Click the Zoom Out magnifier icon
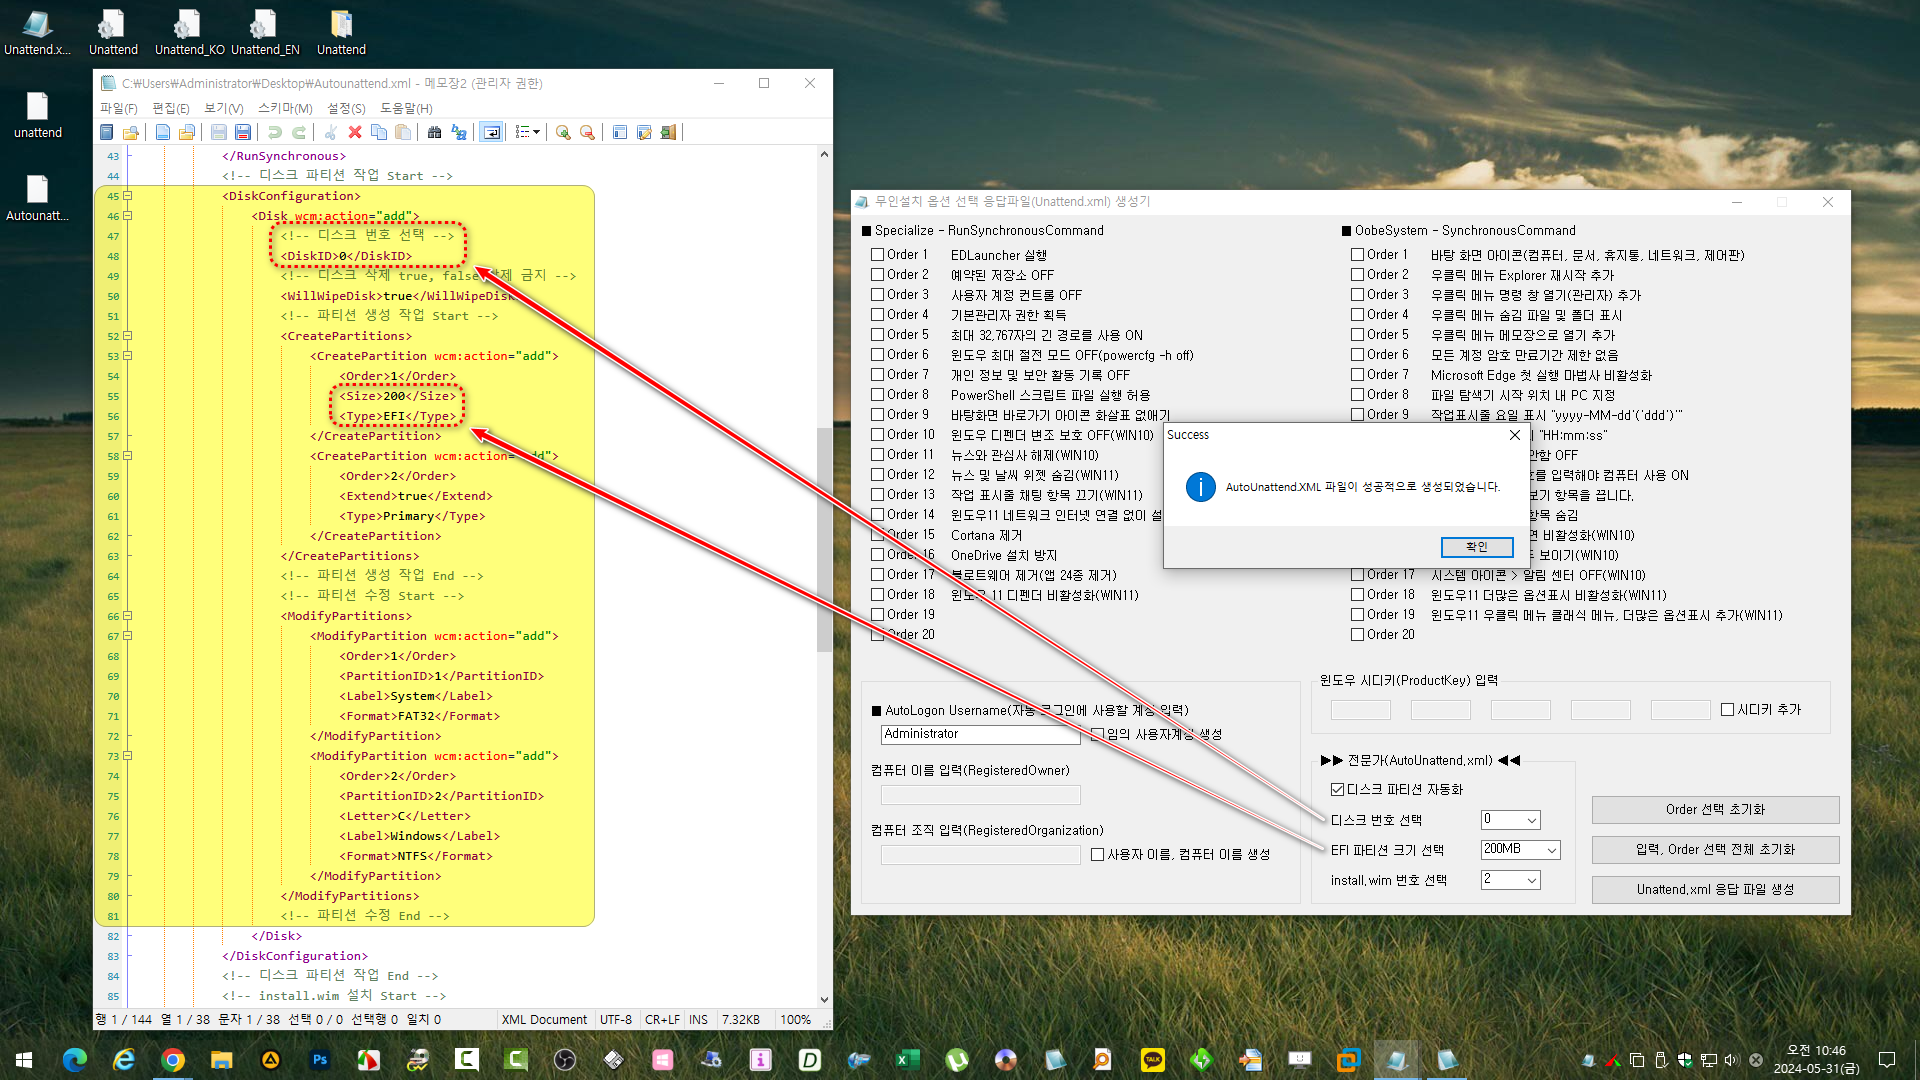Screen dimensions: 1920x1080 [x=587, y=132]
